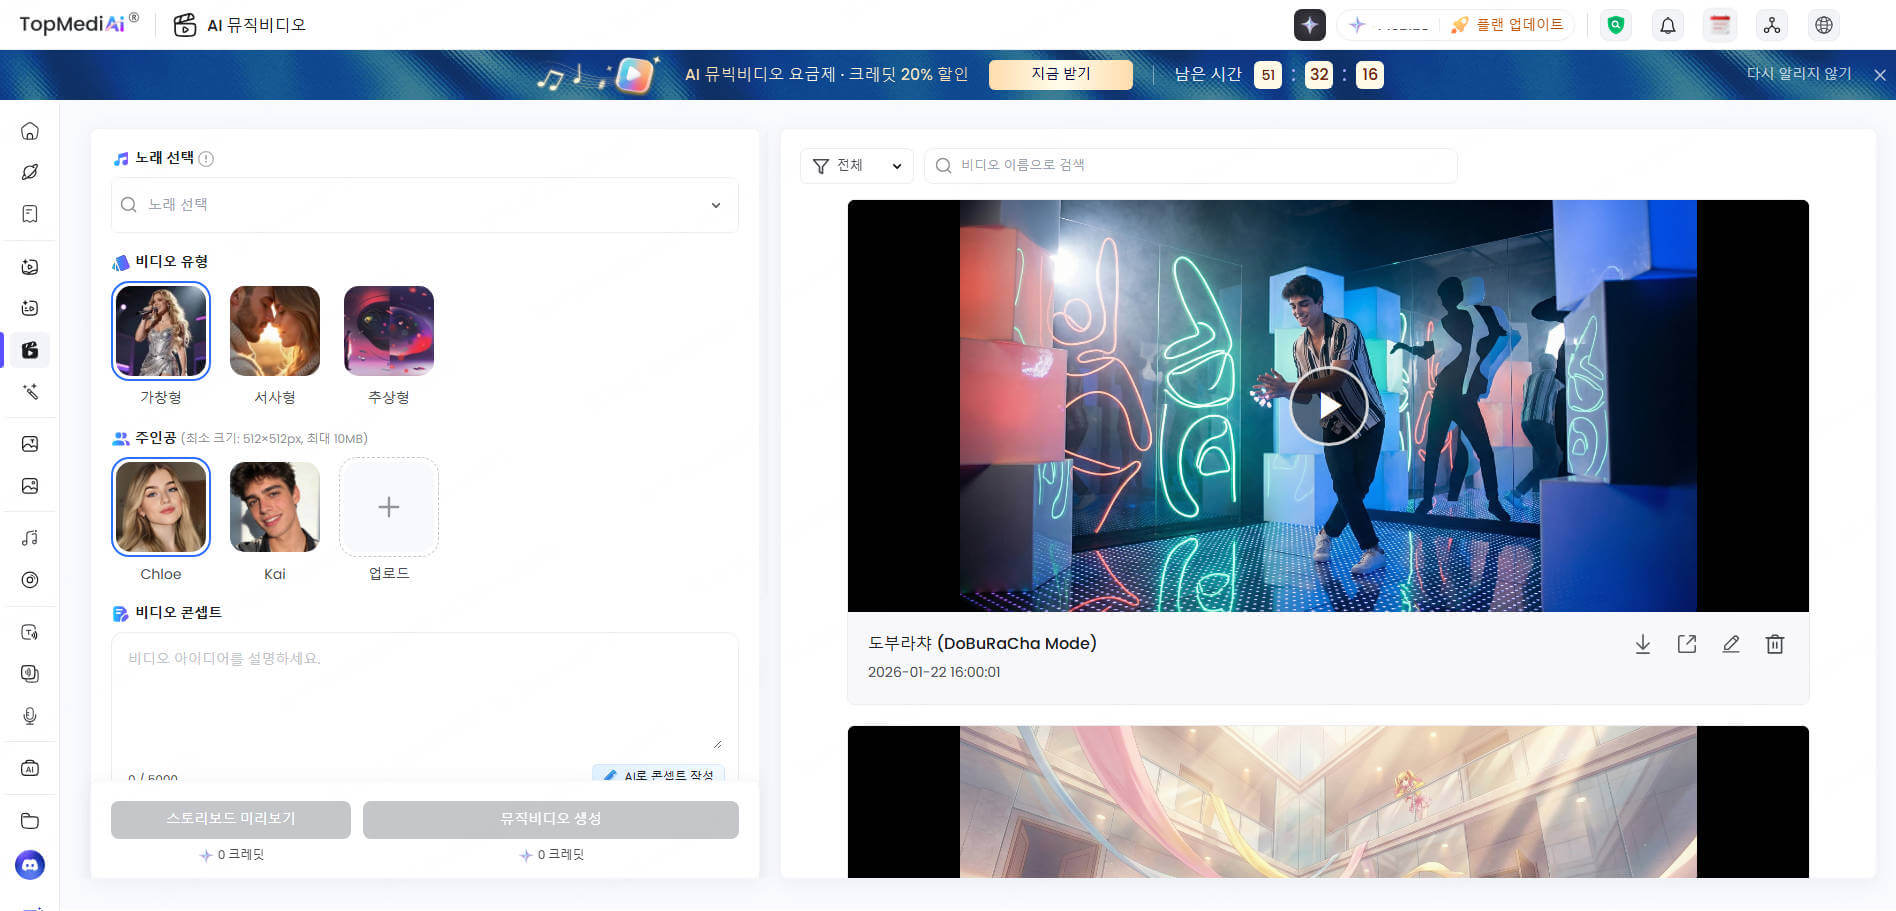Play the DoBuRaCha Mode video preview
The height and width of the screenshot is (911, 1896).
pyautogui.click(x=1328, y=406)
